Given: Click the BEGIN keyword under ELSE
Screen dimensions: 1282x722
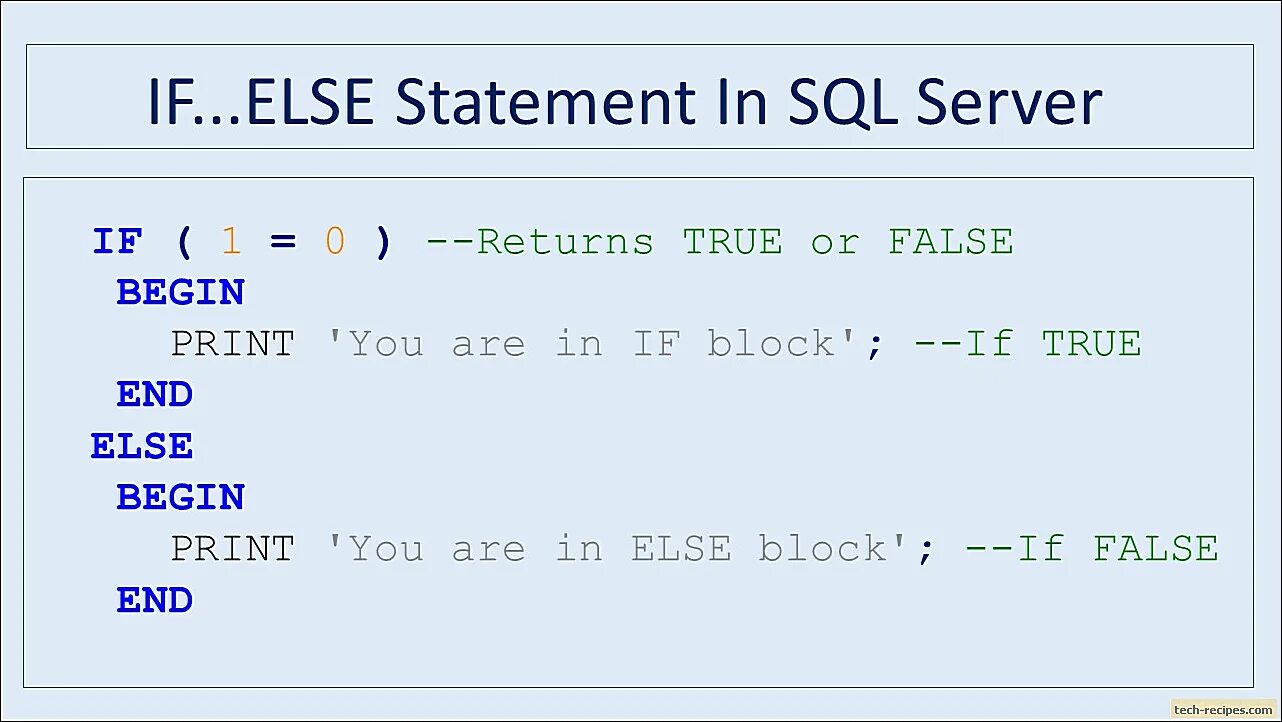Looking at the screenshot, I should click(x=180, y=497).
